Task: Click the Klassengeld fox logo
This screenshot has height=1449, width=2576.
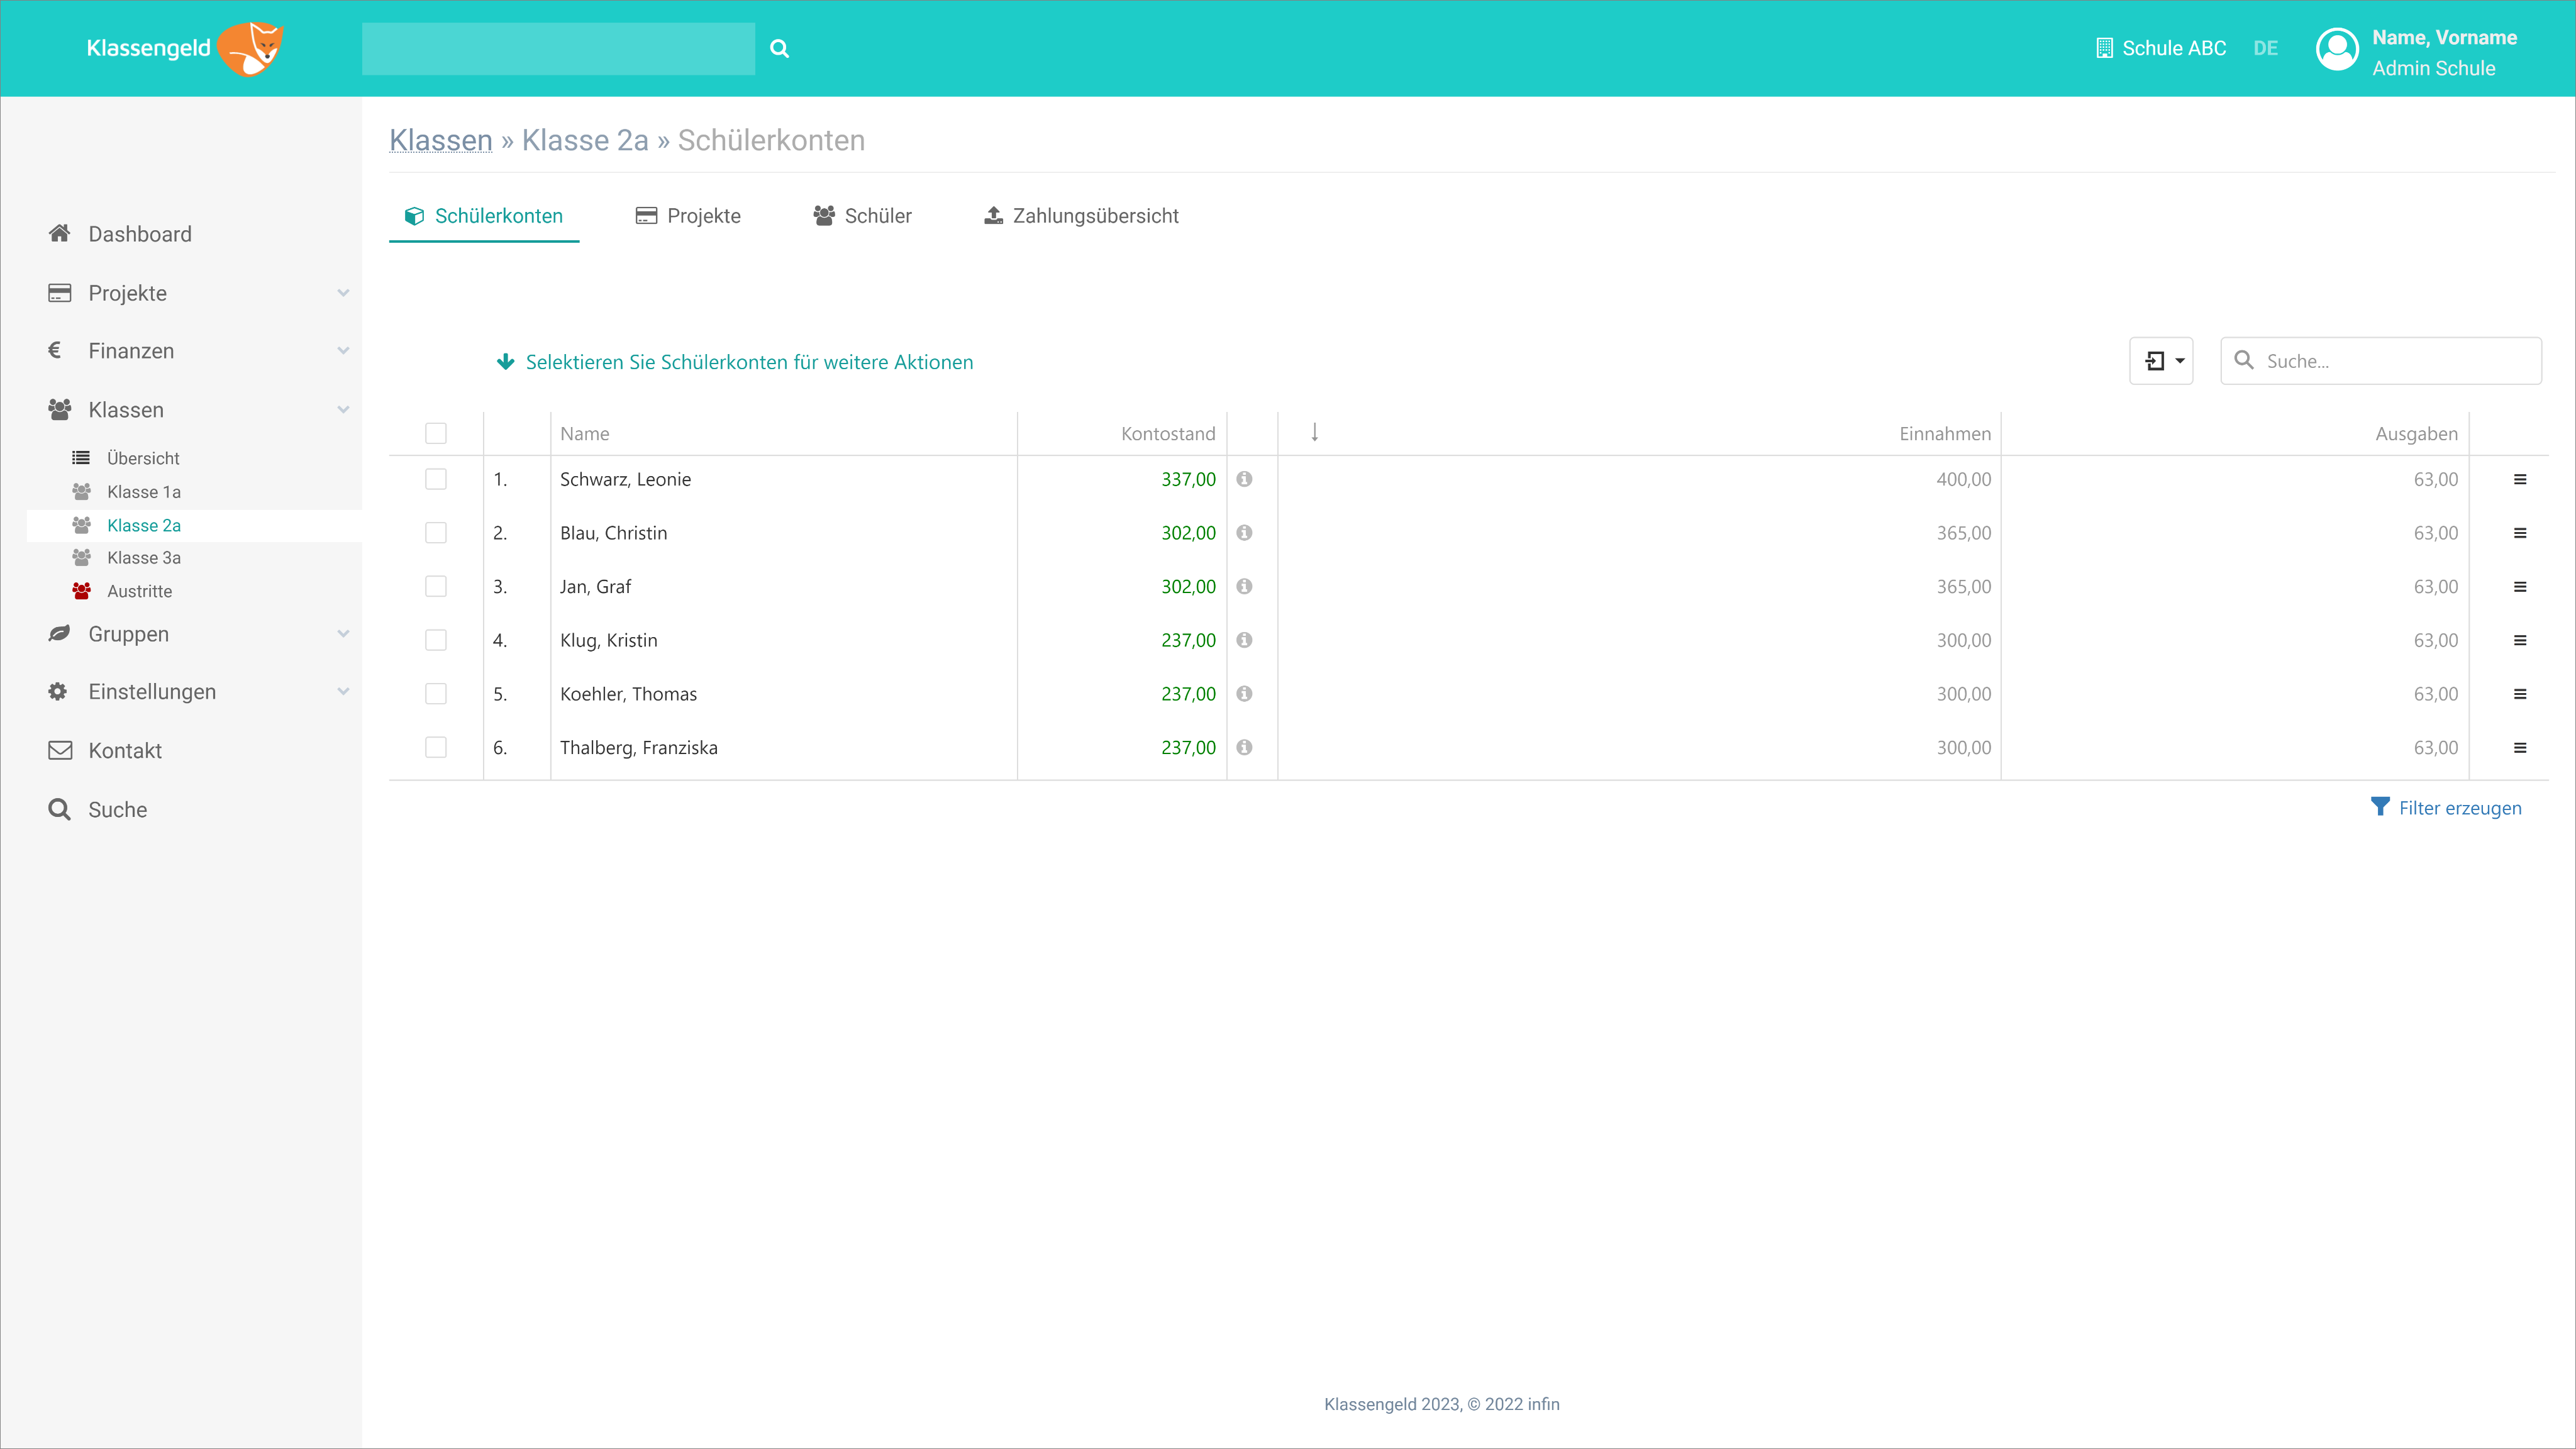Action: pyautogui.click(x=250, y=48)
